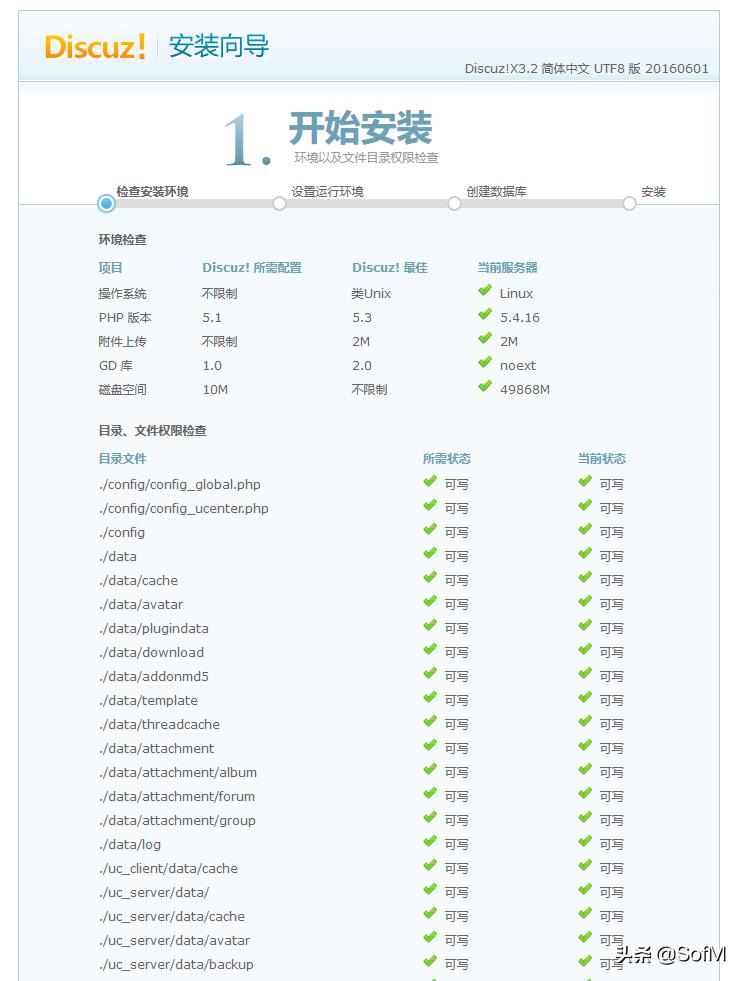
Task: Click the ./data/attachment/forum path text
Action: [177, 796]
